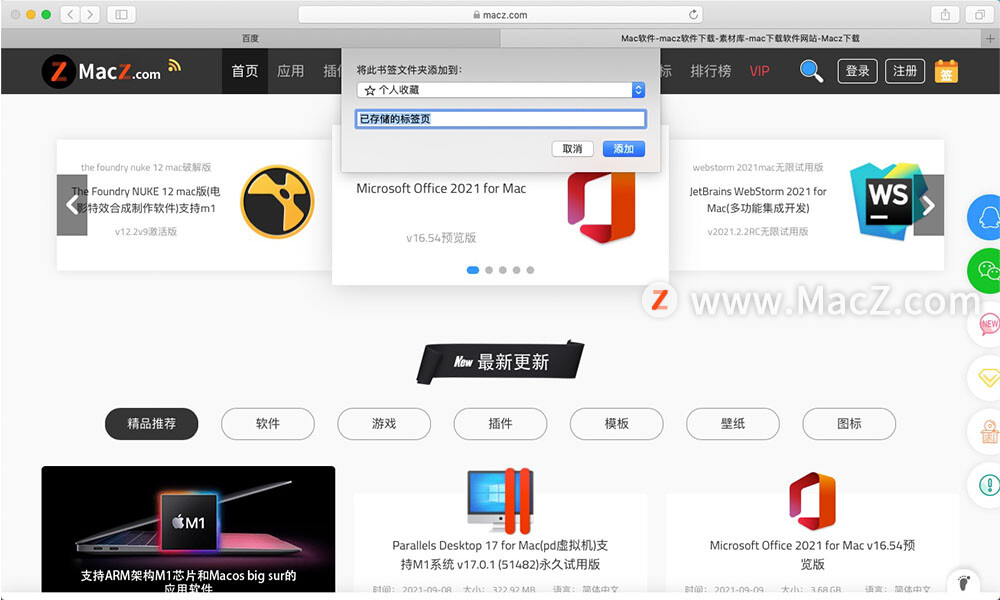This screenshot has width=1000, height=600.
Task: Show the Safari sidebar
Action: coord(121,14)
